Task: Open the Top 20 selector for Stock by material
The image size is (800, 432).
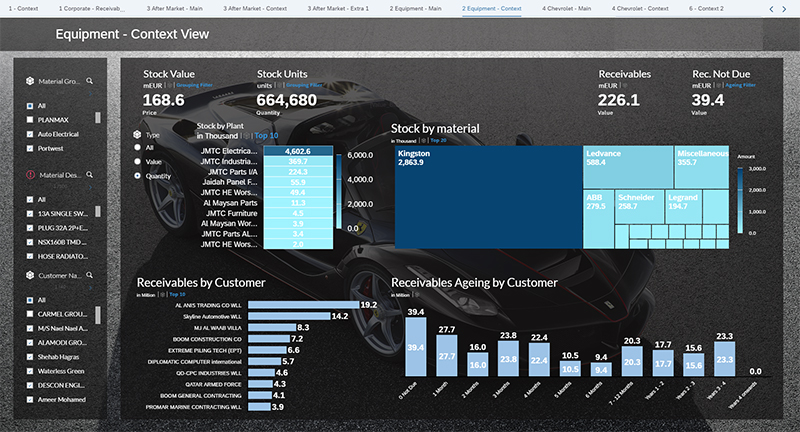Action: tap(438, 141)
